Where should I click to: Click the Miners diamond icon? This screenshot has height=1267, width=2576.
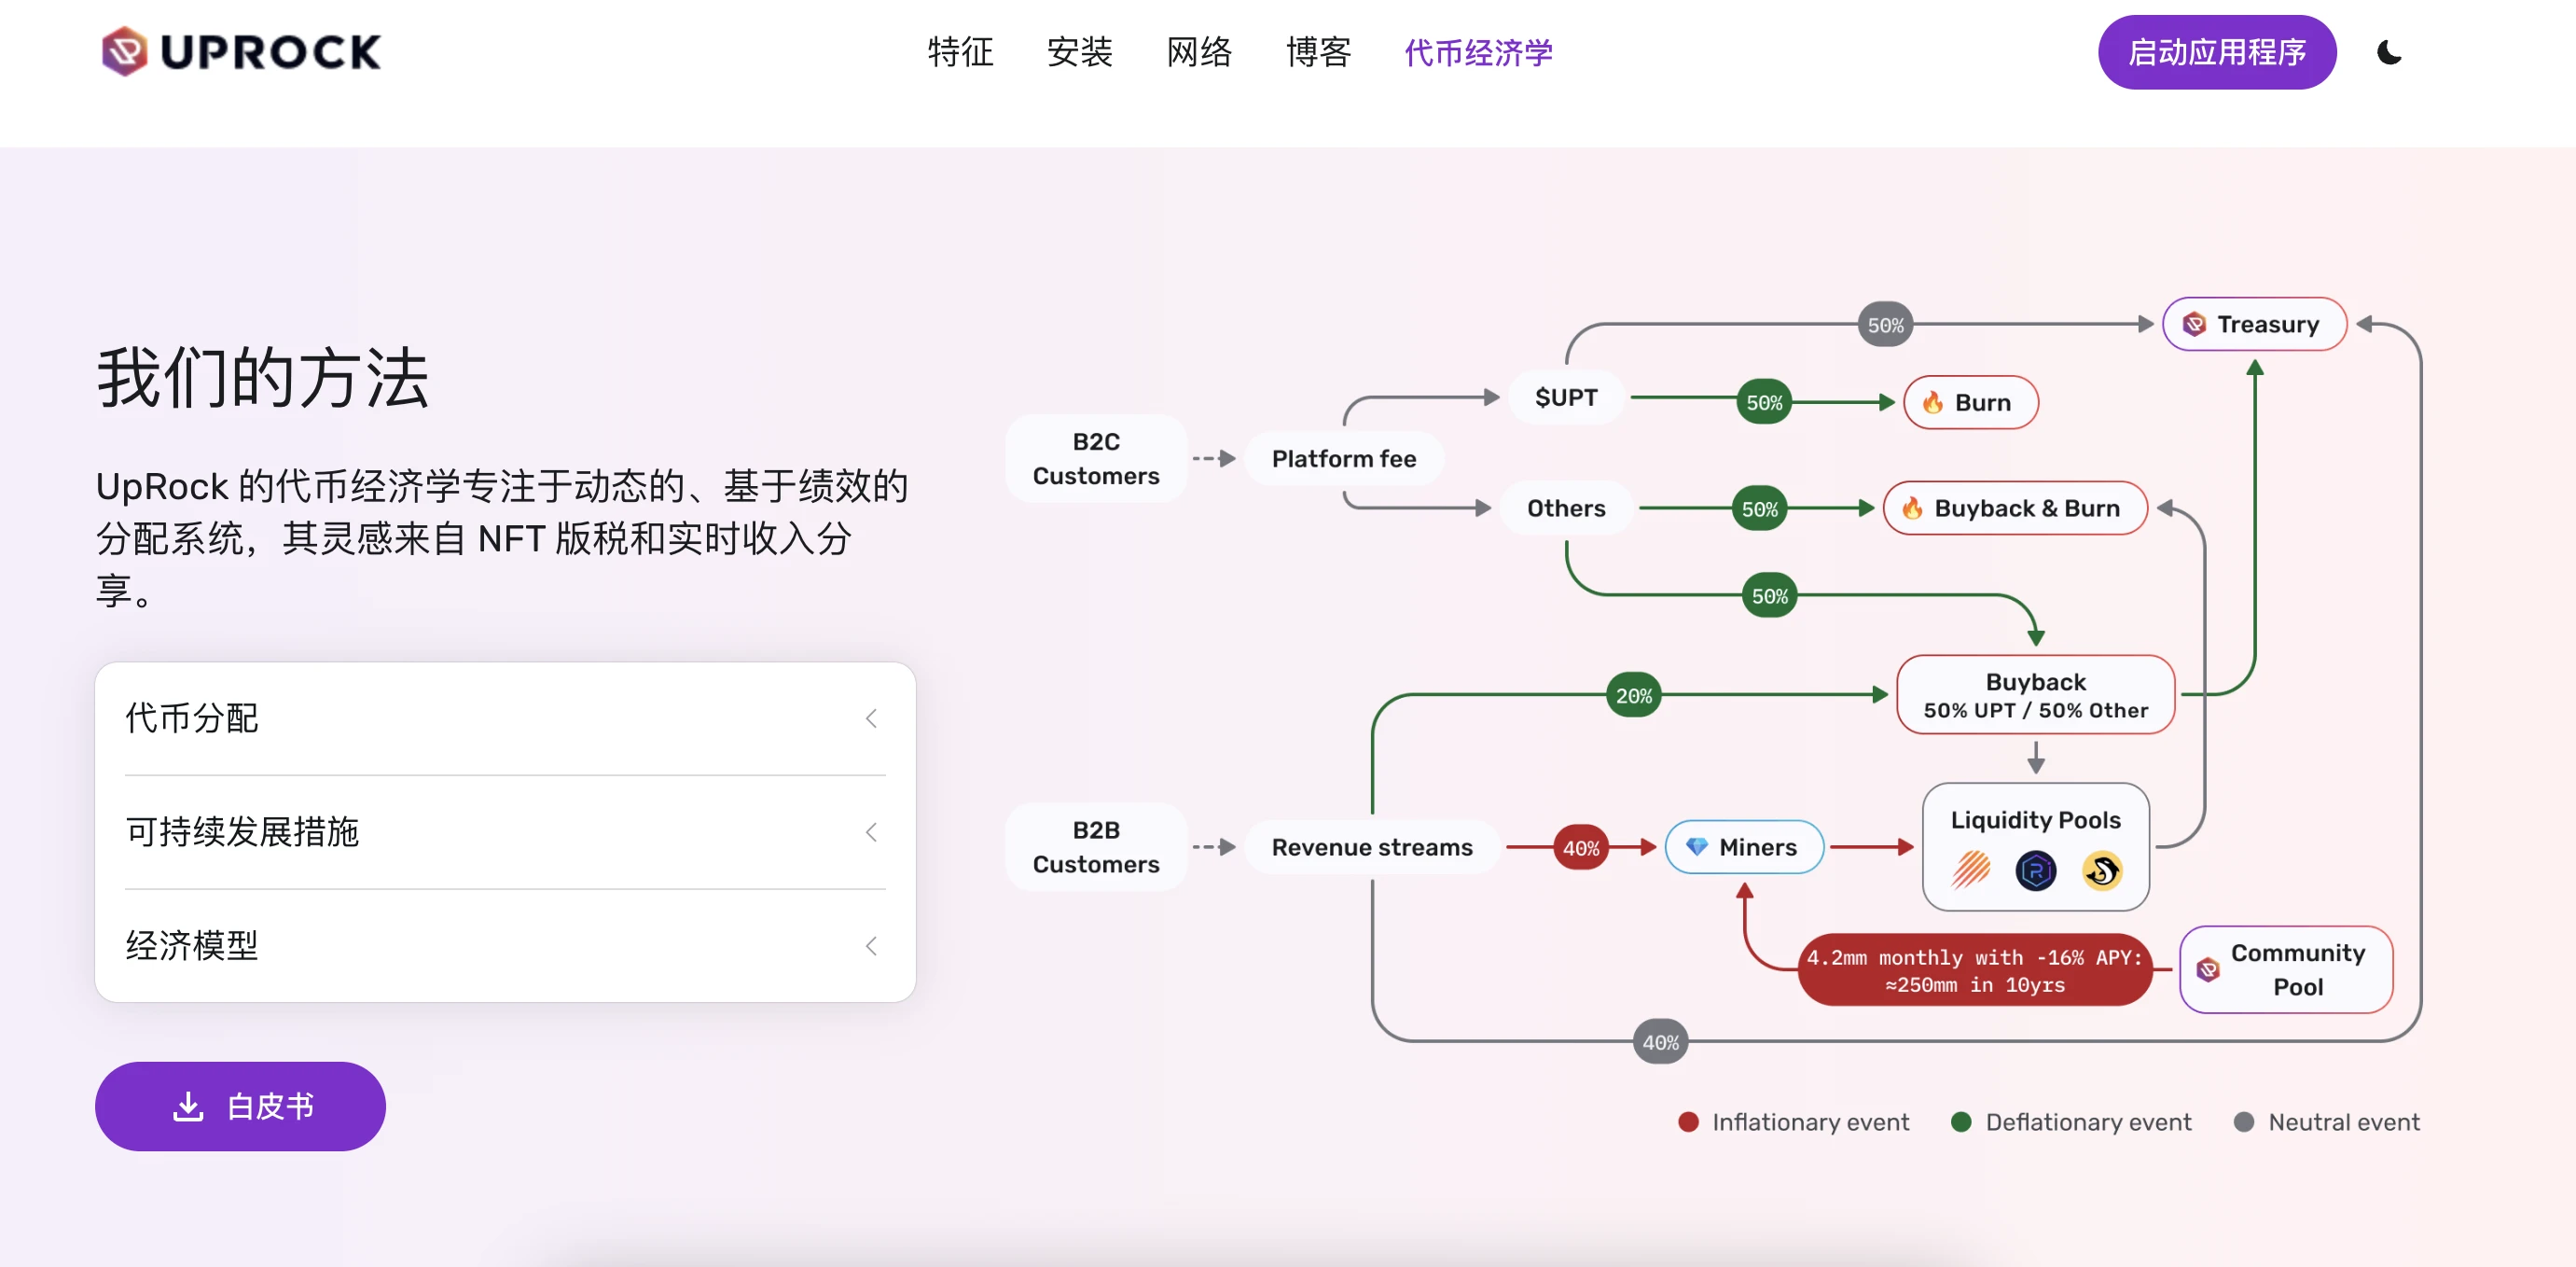click(1697, 846)
